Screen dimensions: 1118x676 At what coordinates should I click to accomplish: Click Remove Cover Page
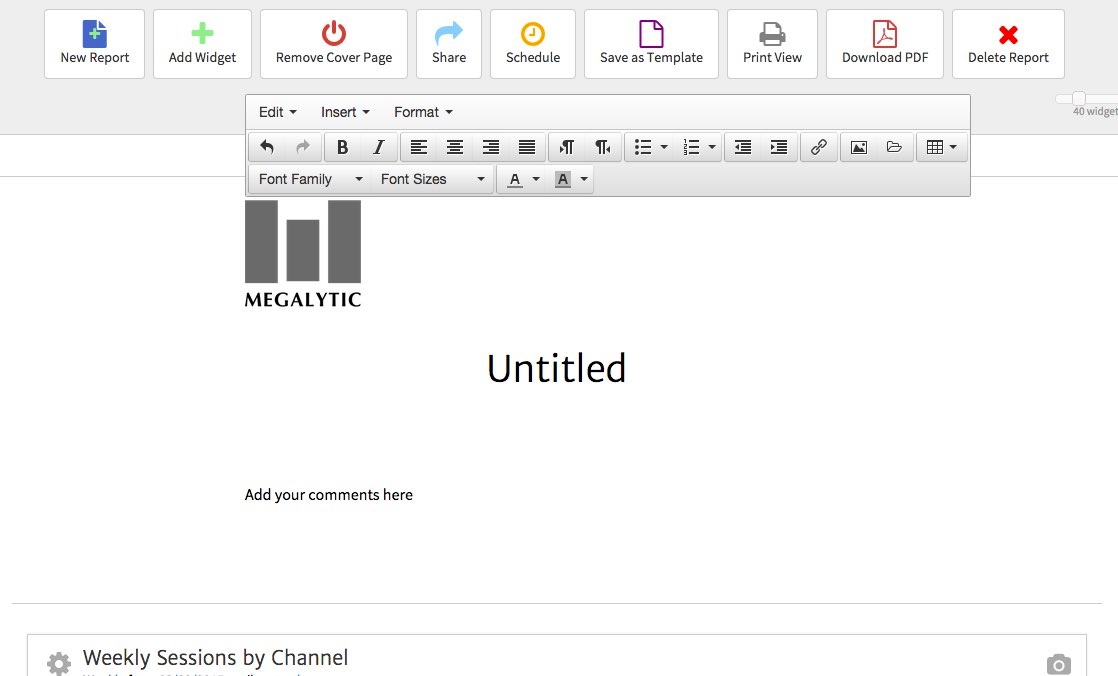tap(333, 43)
